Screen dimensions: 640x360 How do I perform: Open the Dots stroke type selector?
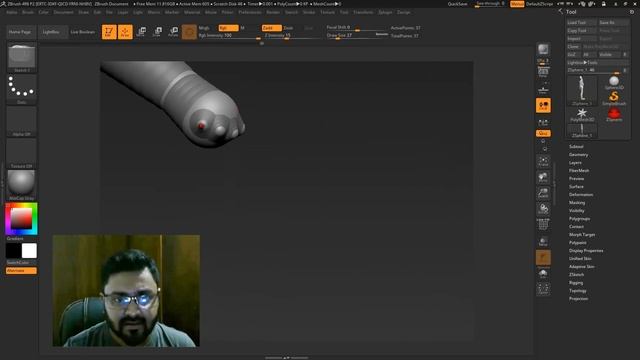[22, 90]
